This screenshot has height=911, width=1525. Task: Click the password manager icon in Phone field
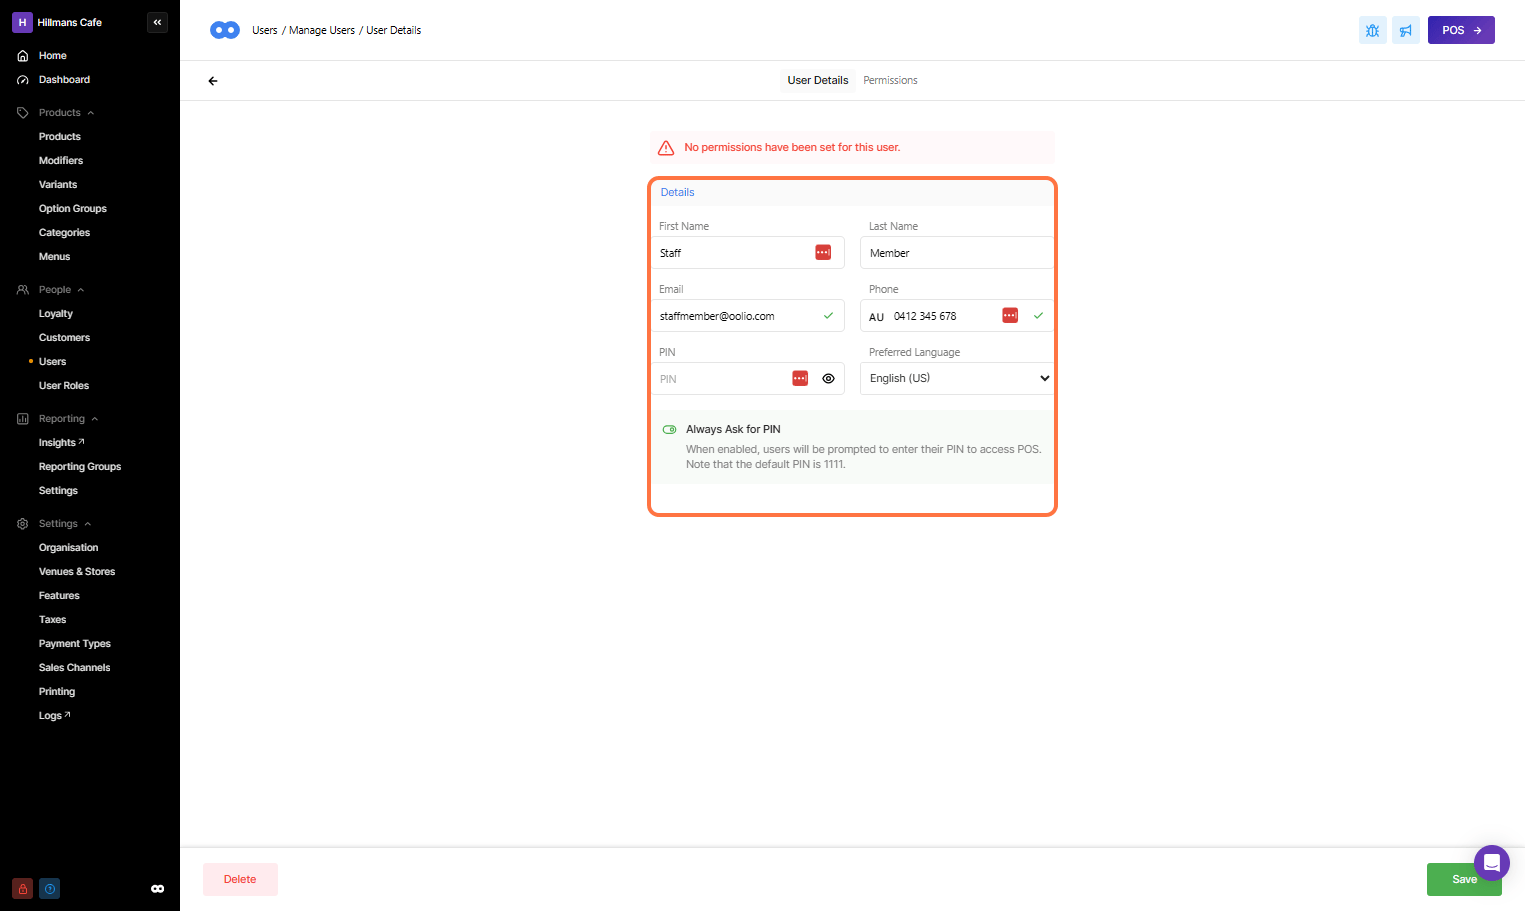point(1010,315)
